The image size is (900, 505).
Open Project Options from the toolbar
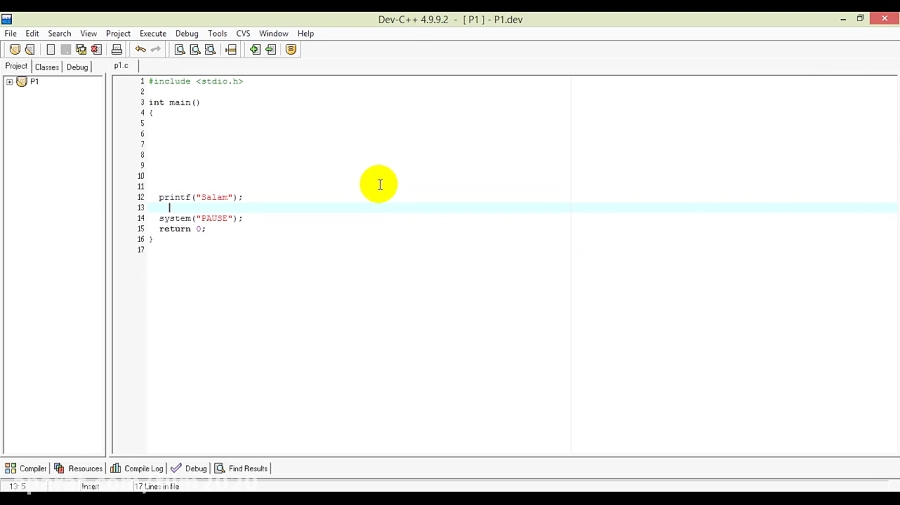[x=291, y=49]
